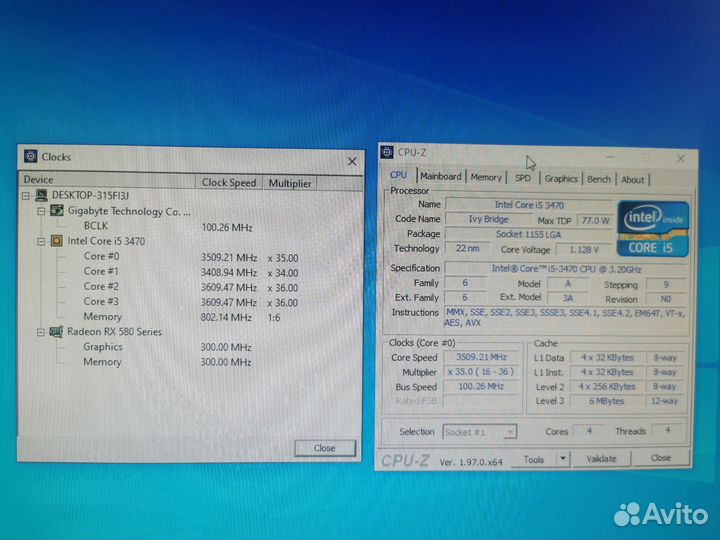Select the Core #3 row

[101, 301]
